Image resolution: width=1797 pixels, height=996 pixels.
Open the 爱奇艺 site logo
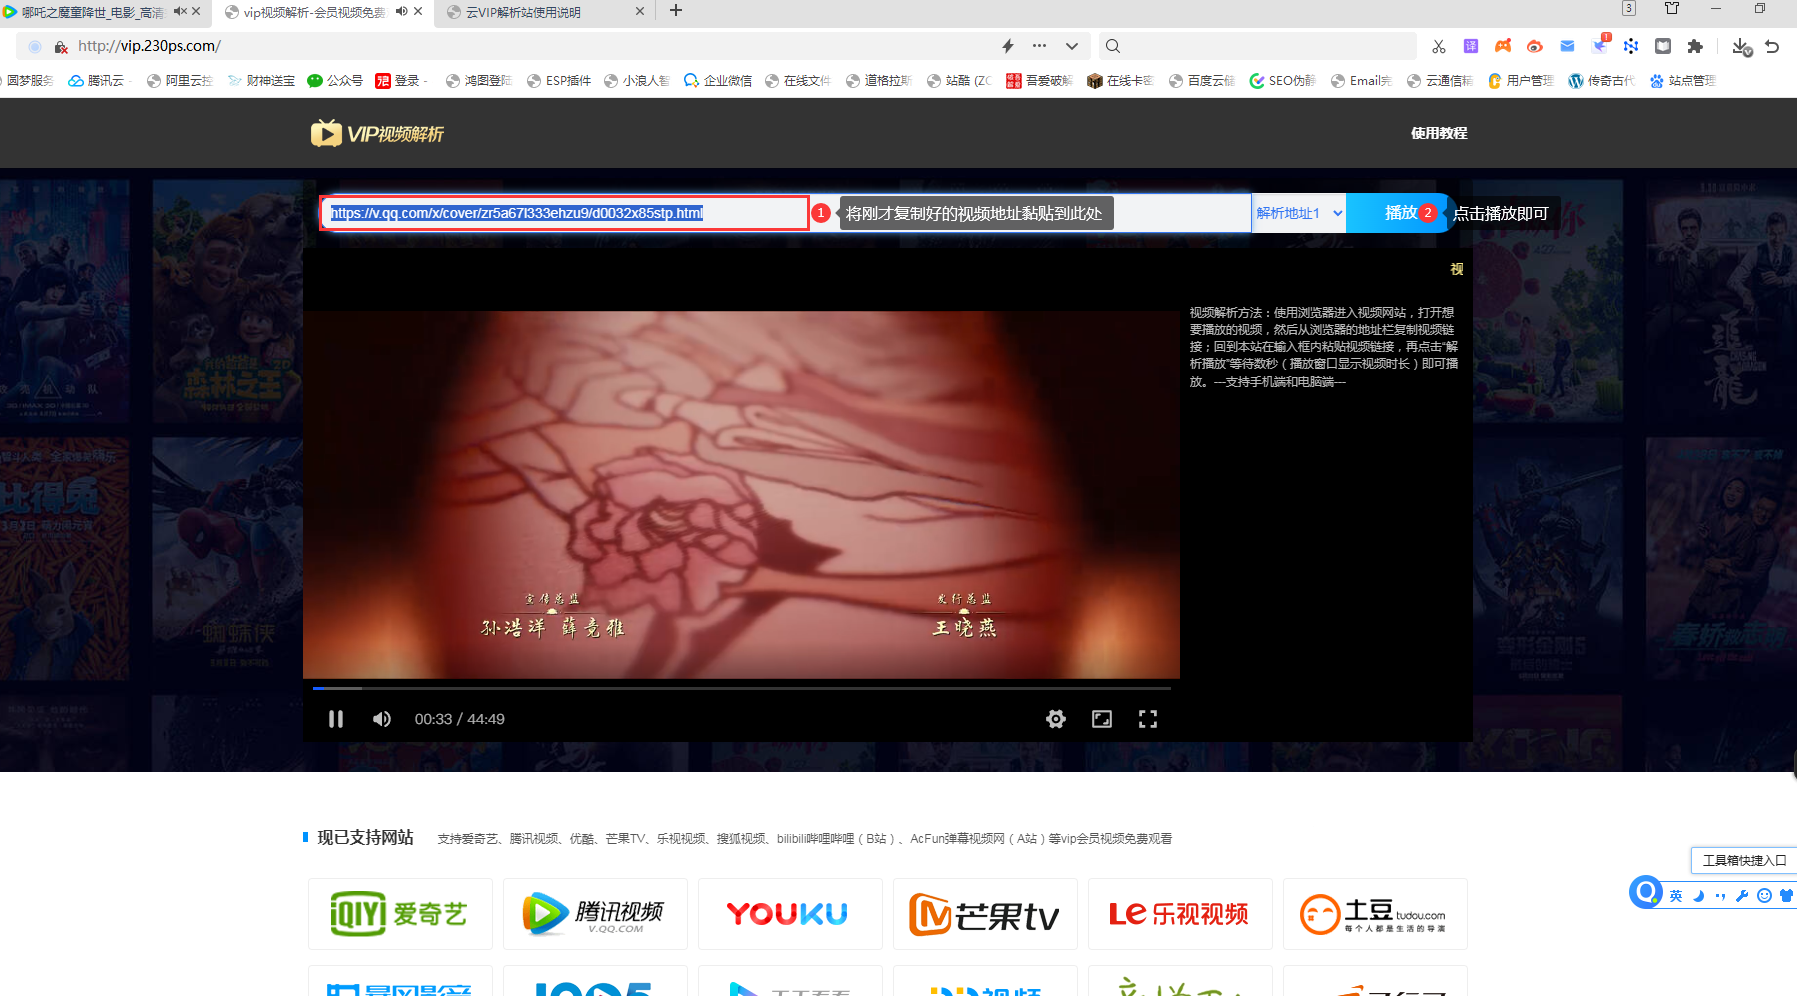pyautogui.click(x=400, y=913)
